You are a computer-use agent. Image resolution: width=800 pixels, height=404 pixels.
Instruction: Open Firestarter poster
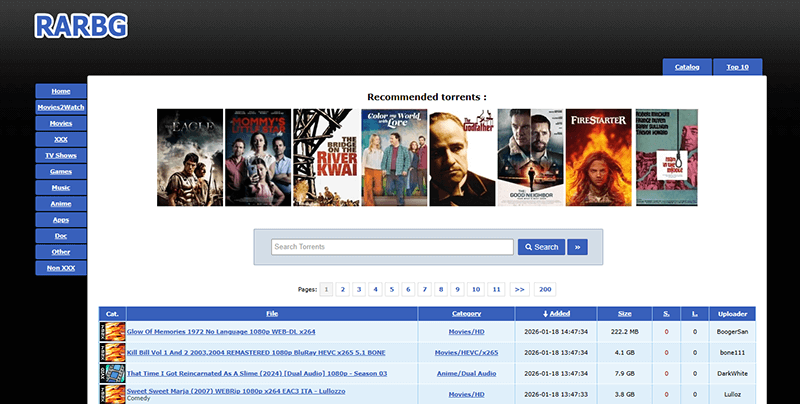point(598,157)
